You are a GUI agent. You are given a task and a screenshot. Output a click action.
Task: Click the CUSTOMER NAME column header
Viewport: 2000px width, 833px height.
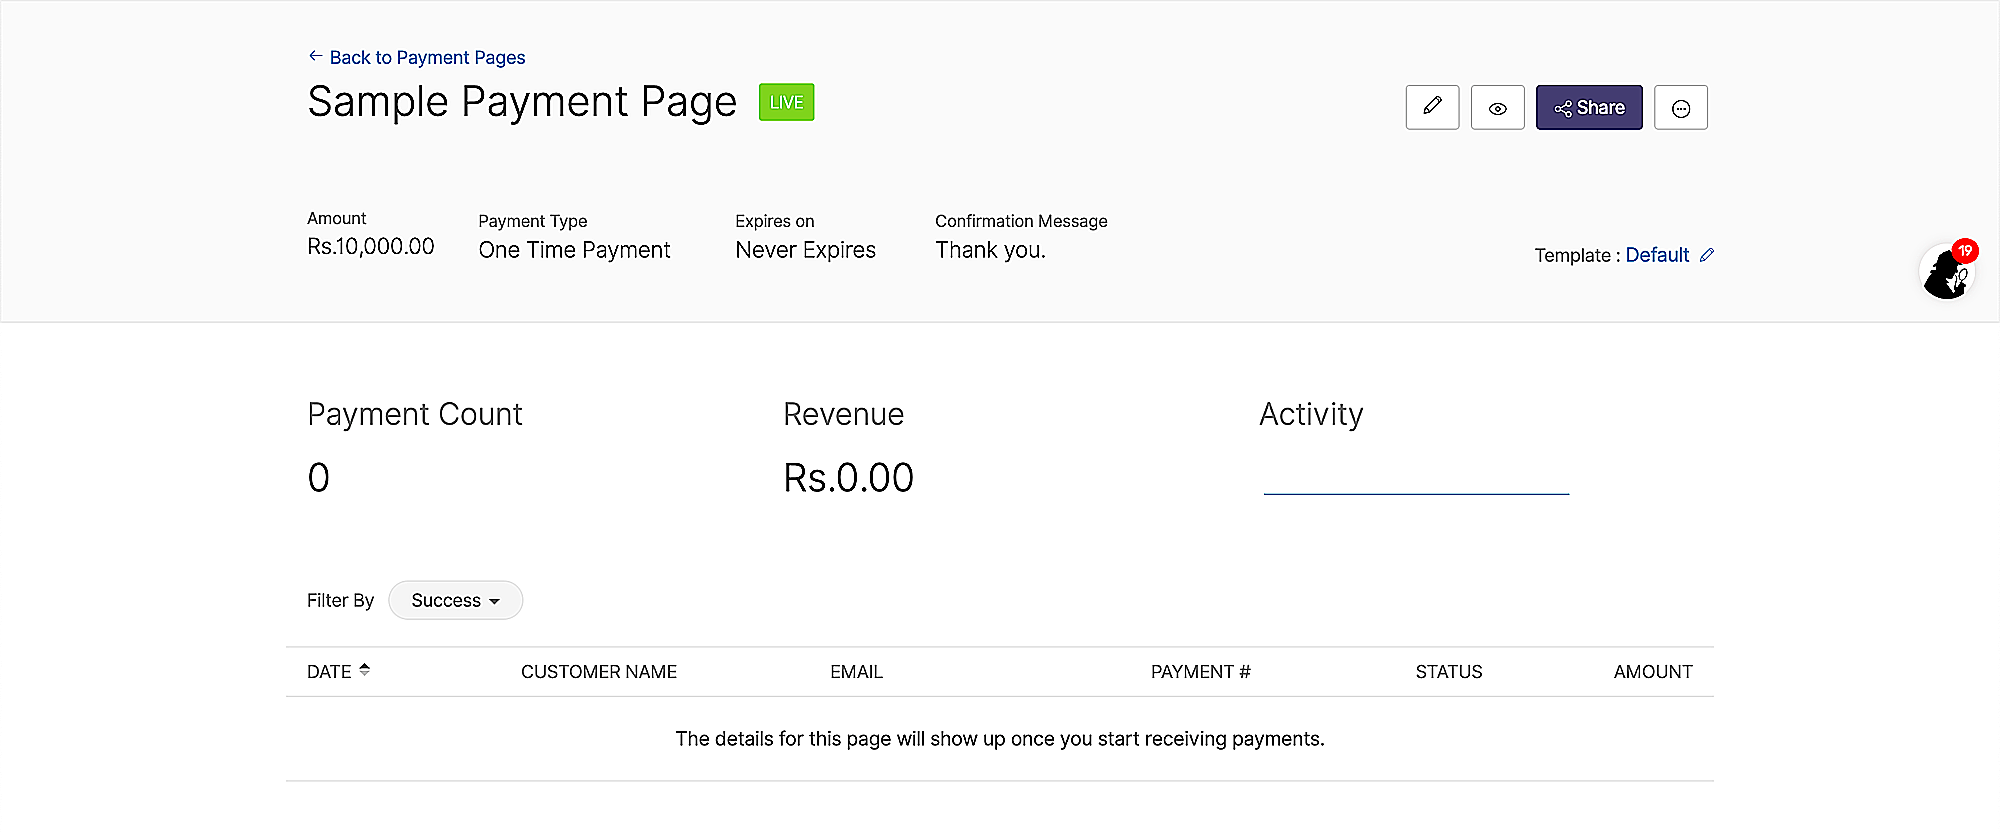(598, 672)
